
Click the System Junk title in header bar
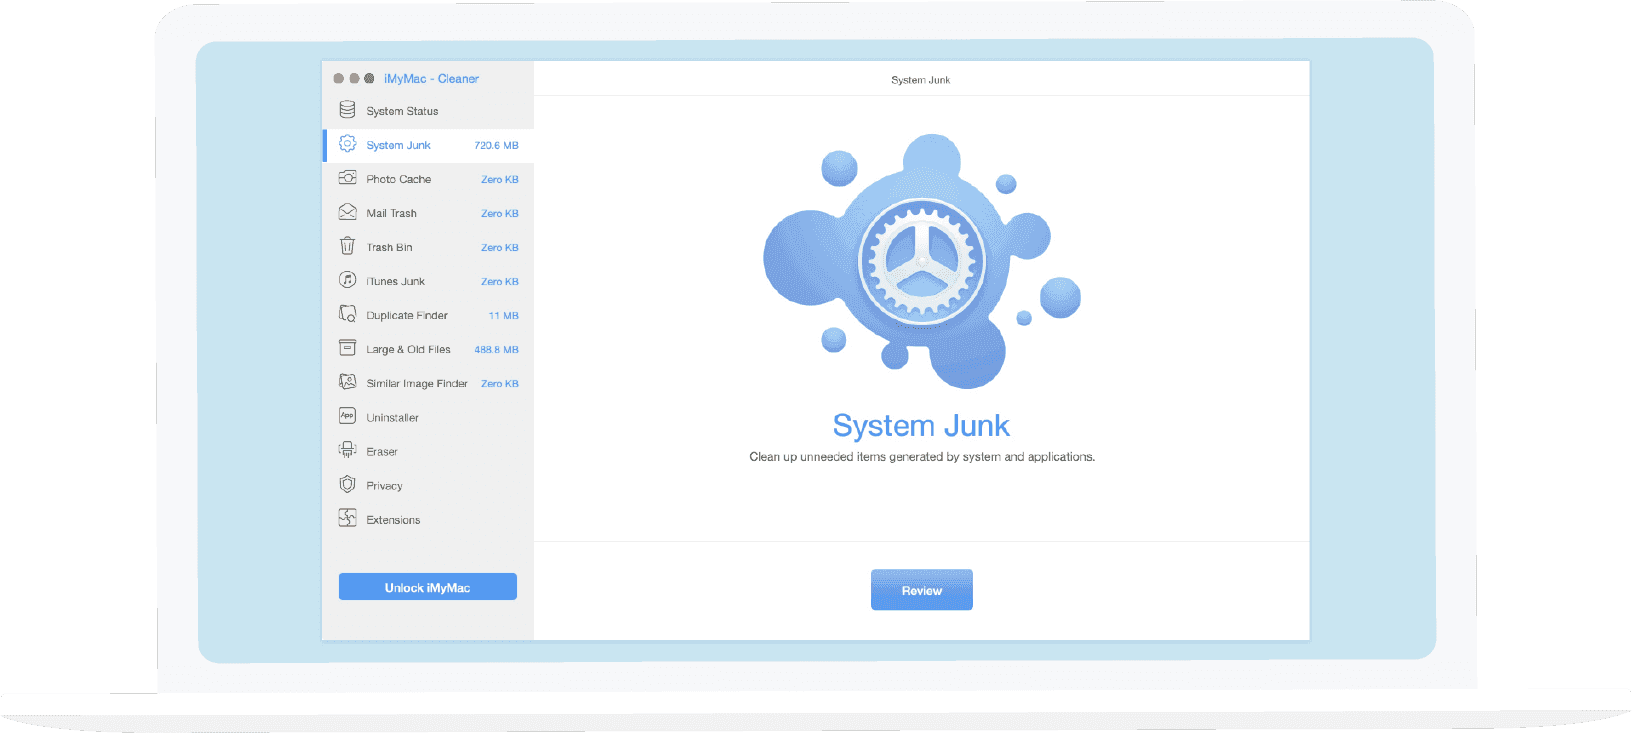tap(921, 80)
